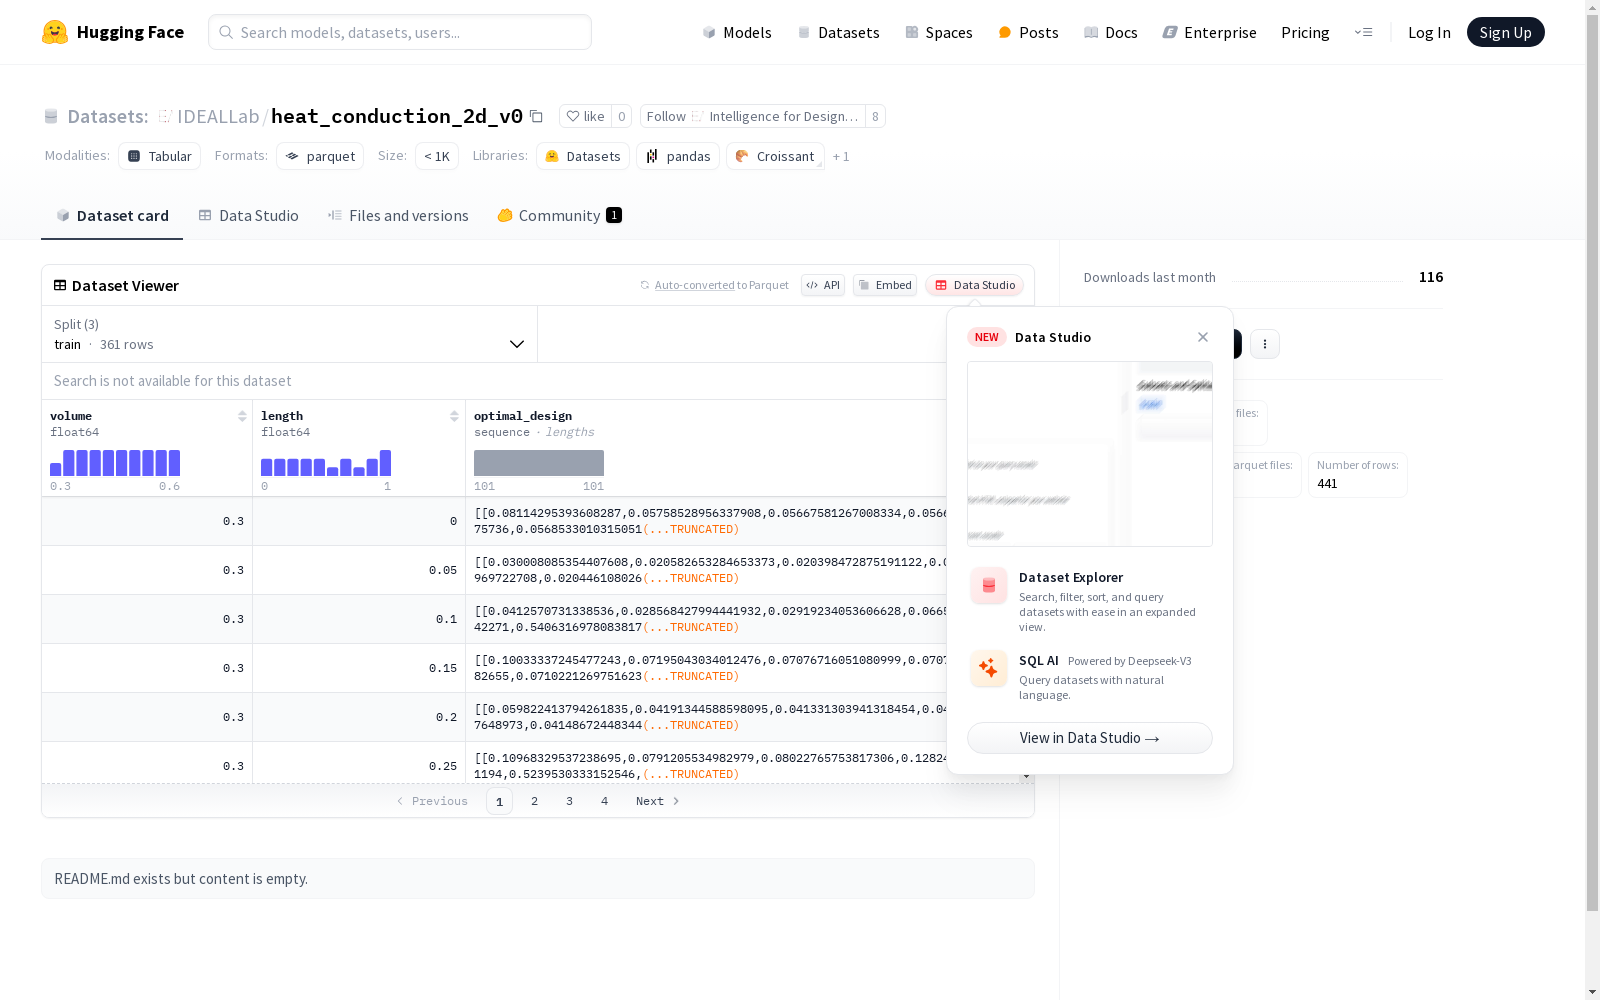Click the Embed button
This screenshot has height=1000, width=1600.
click(x=885, y=285)
